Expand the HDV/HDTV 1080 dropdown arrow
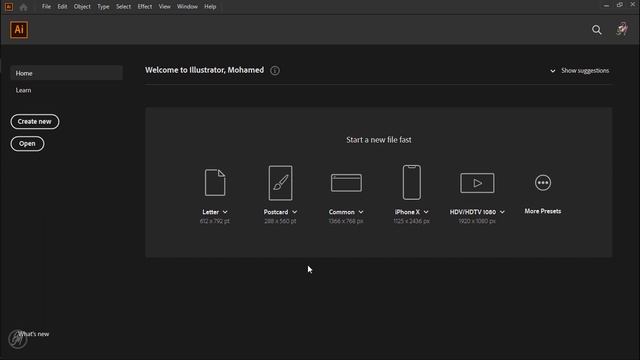Image resolution: width=640 pixels, height=360 pixels. [502, 212]
